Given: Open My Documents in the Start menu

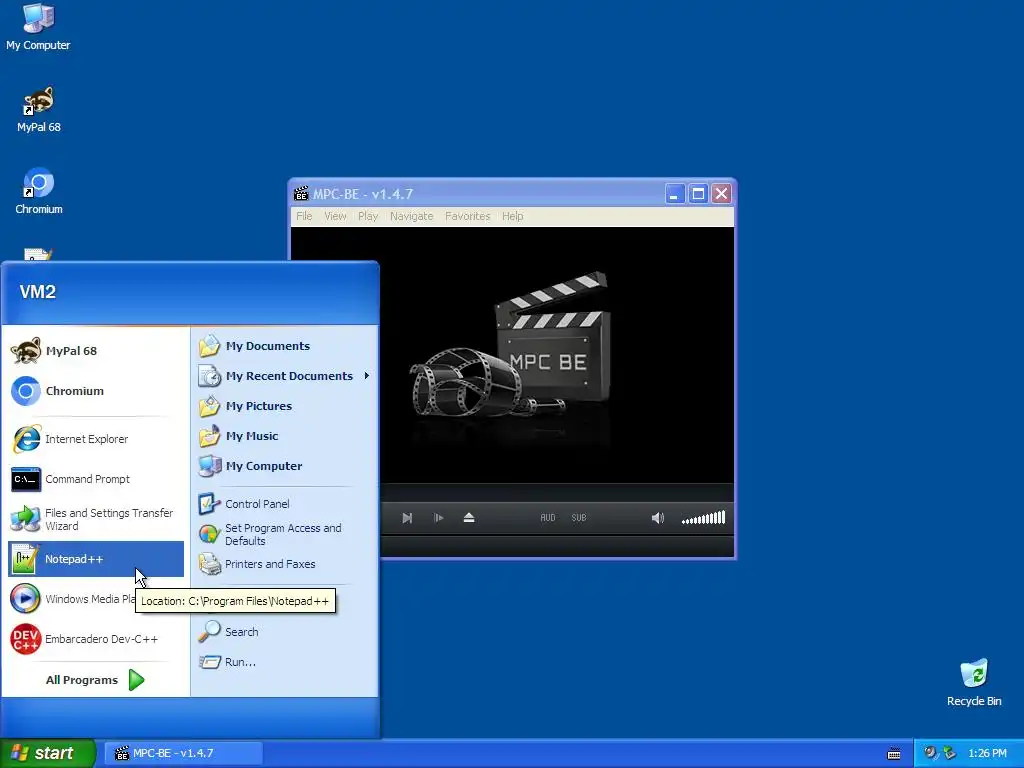Looking at the screenshot, I should click(284, 346).
